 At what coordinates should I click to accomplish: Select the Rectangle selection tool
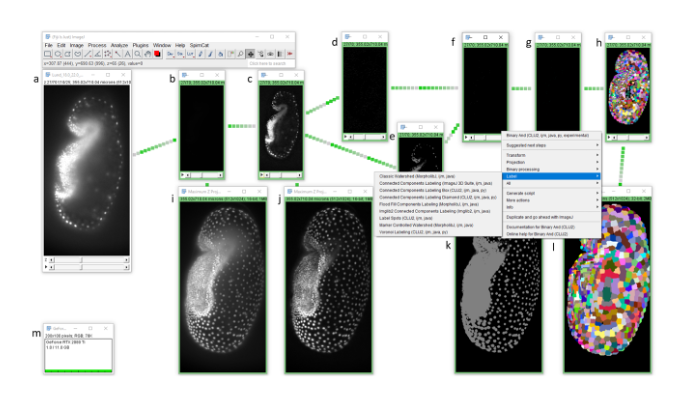click(49, 54)
